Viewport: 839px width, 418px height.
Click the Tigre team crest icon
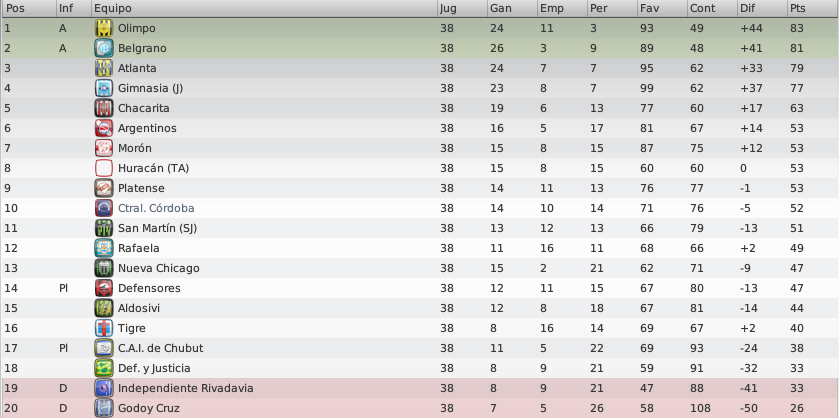tap(104, 328)
